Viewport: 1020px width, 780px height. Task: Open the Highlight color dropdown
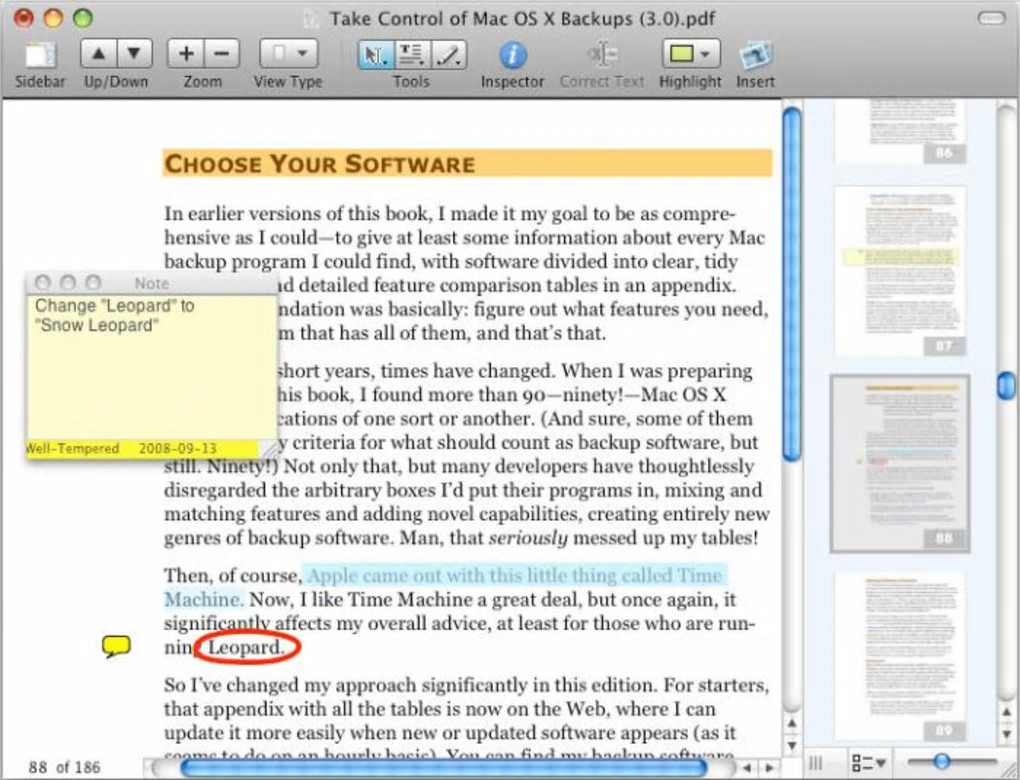click(x=690, y=53)
